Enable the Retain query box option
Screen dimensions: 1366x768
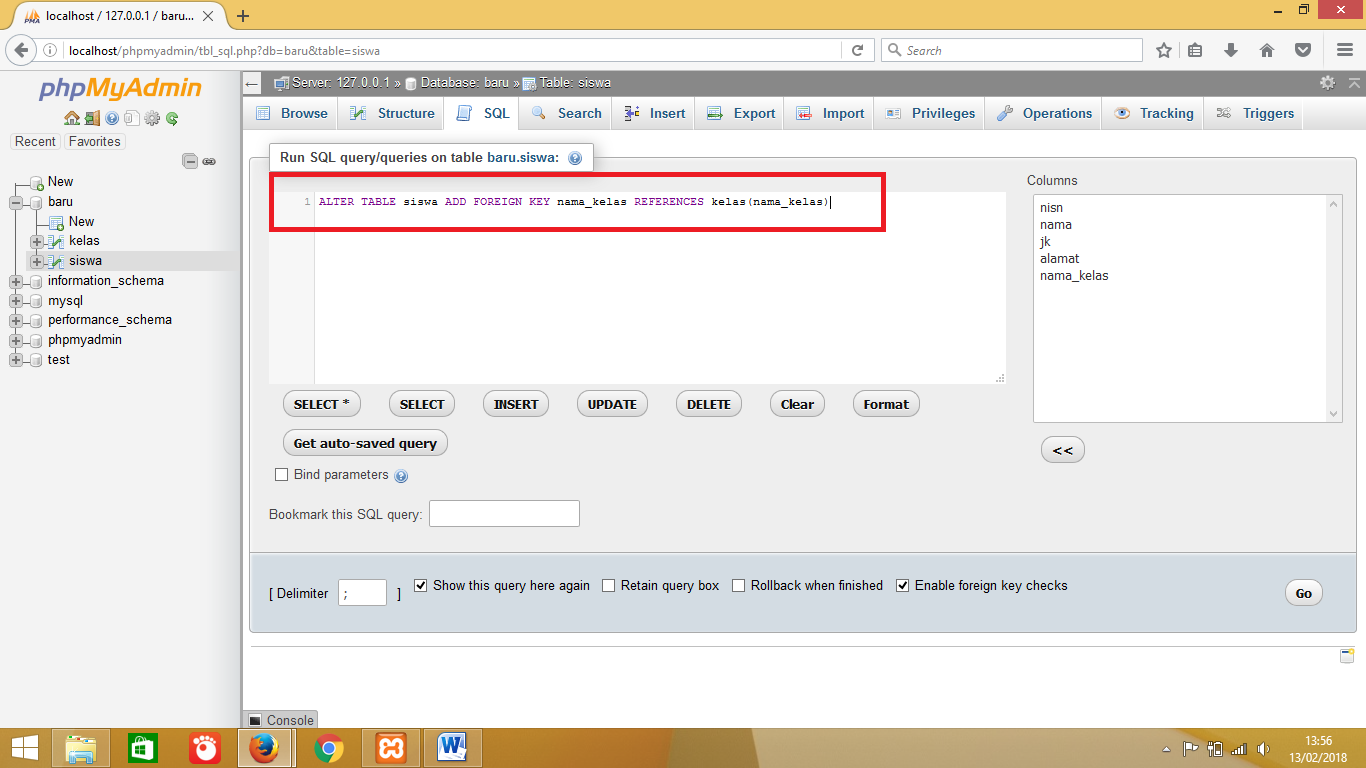tap(608, 585)
